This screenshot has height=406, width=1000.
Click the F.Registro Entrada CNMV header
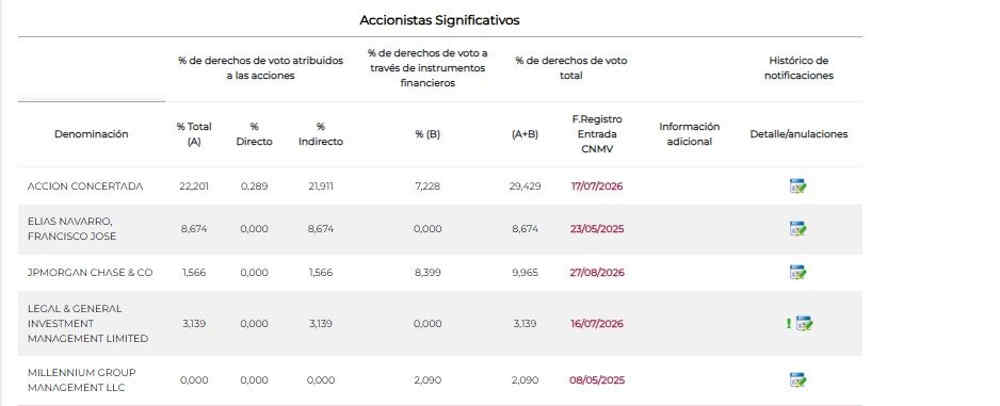click(x=598, y=134)
